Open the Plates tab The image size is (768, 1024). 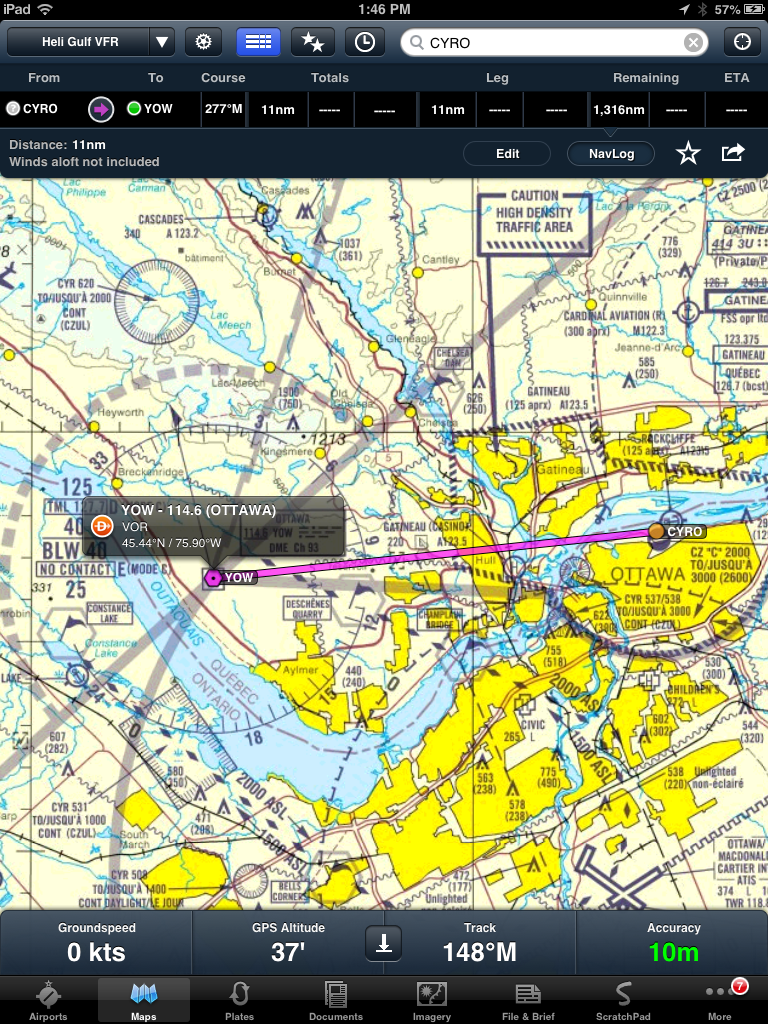pos(240,1000)
